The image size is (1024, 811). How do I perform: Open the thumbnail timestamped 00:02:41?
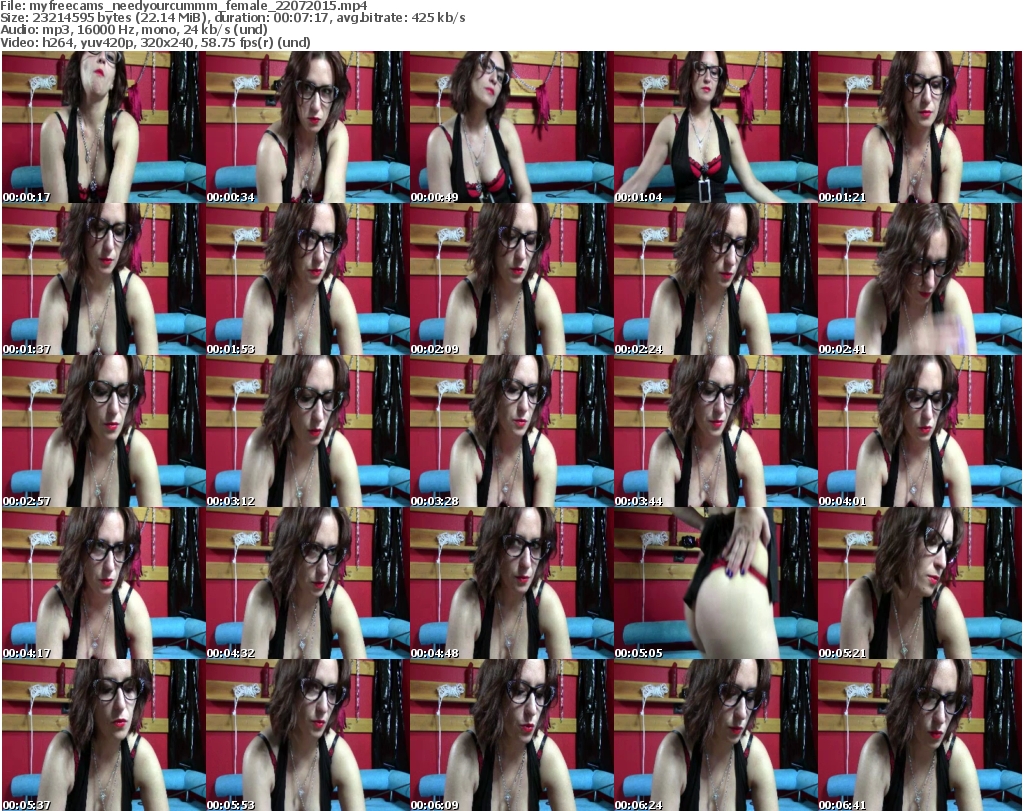coord(920,279)
